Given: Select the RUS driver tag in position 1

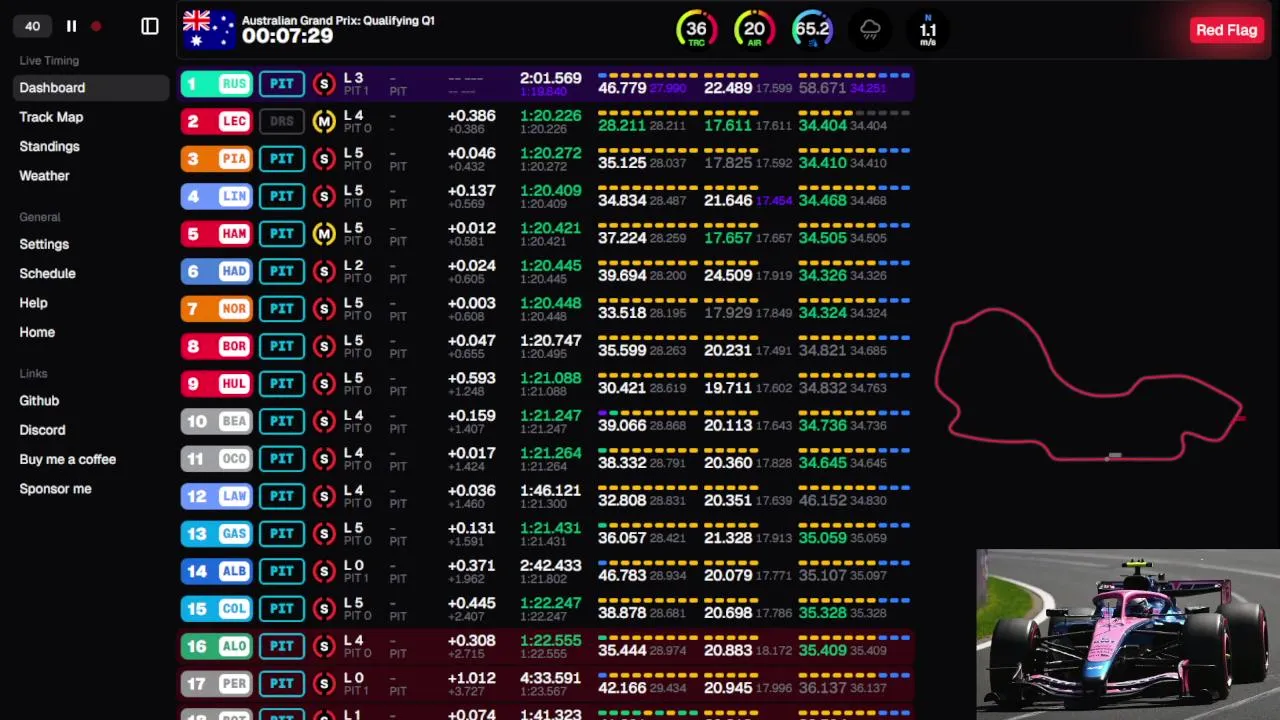Looking at the screenshot, I should click(x=216, y=84).
